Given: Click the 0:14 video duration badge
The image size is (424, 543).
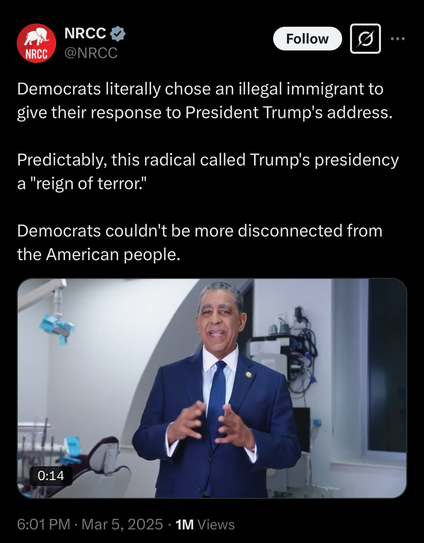Looking at the screenshot, I should click(51, 475).
